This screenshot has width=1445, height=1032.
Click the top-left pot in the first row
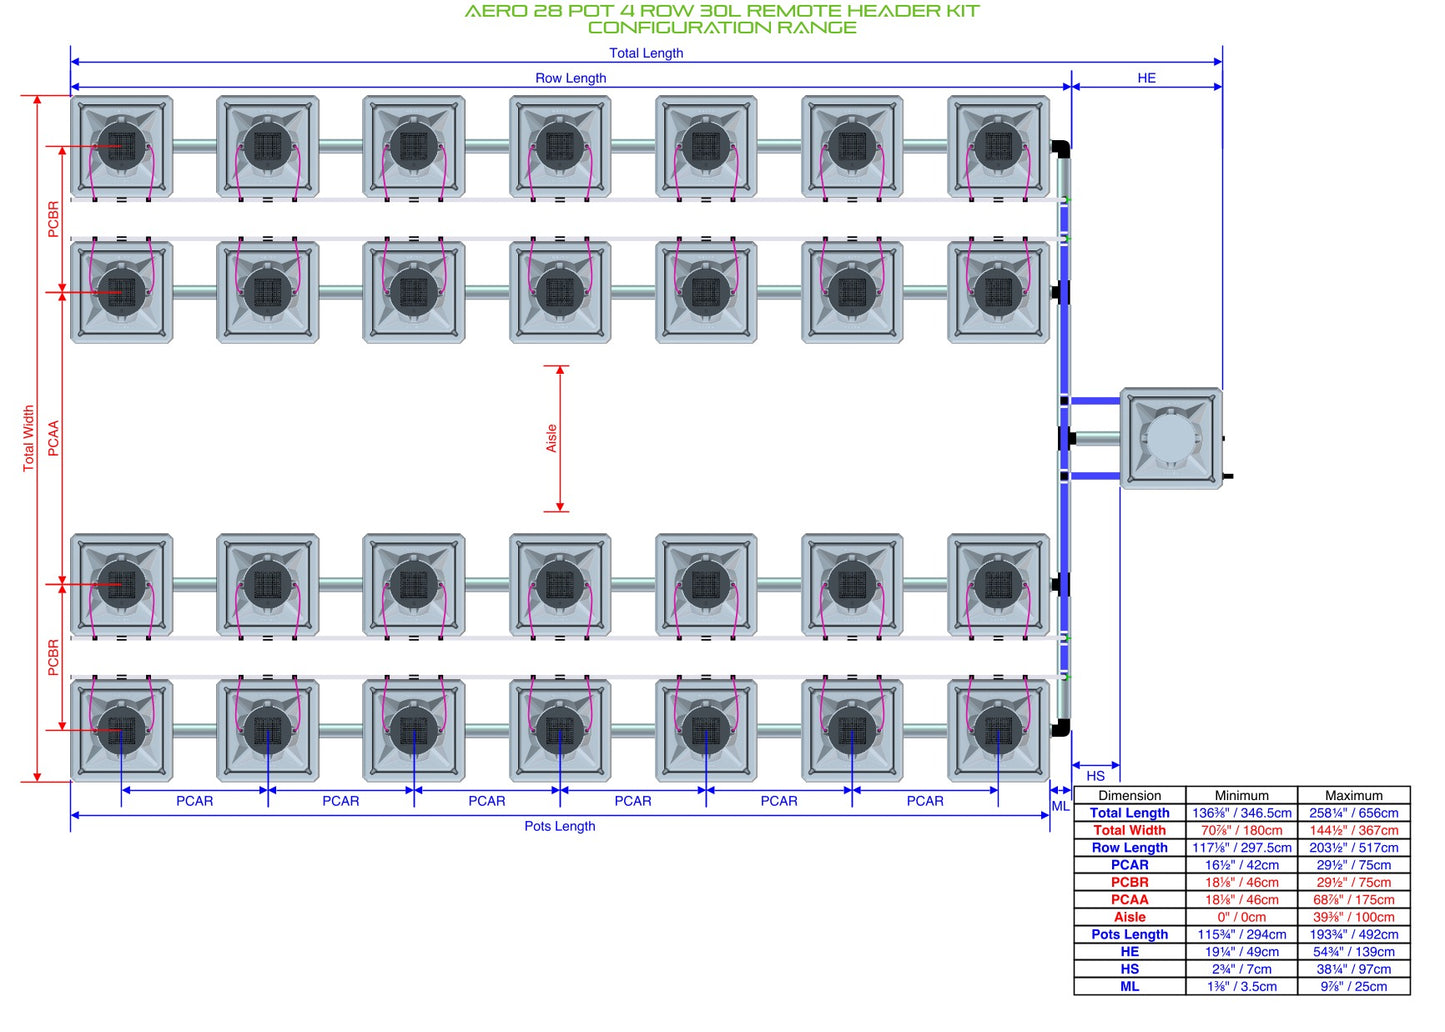pos(121,146)
